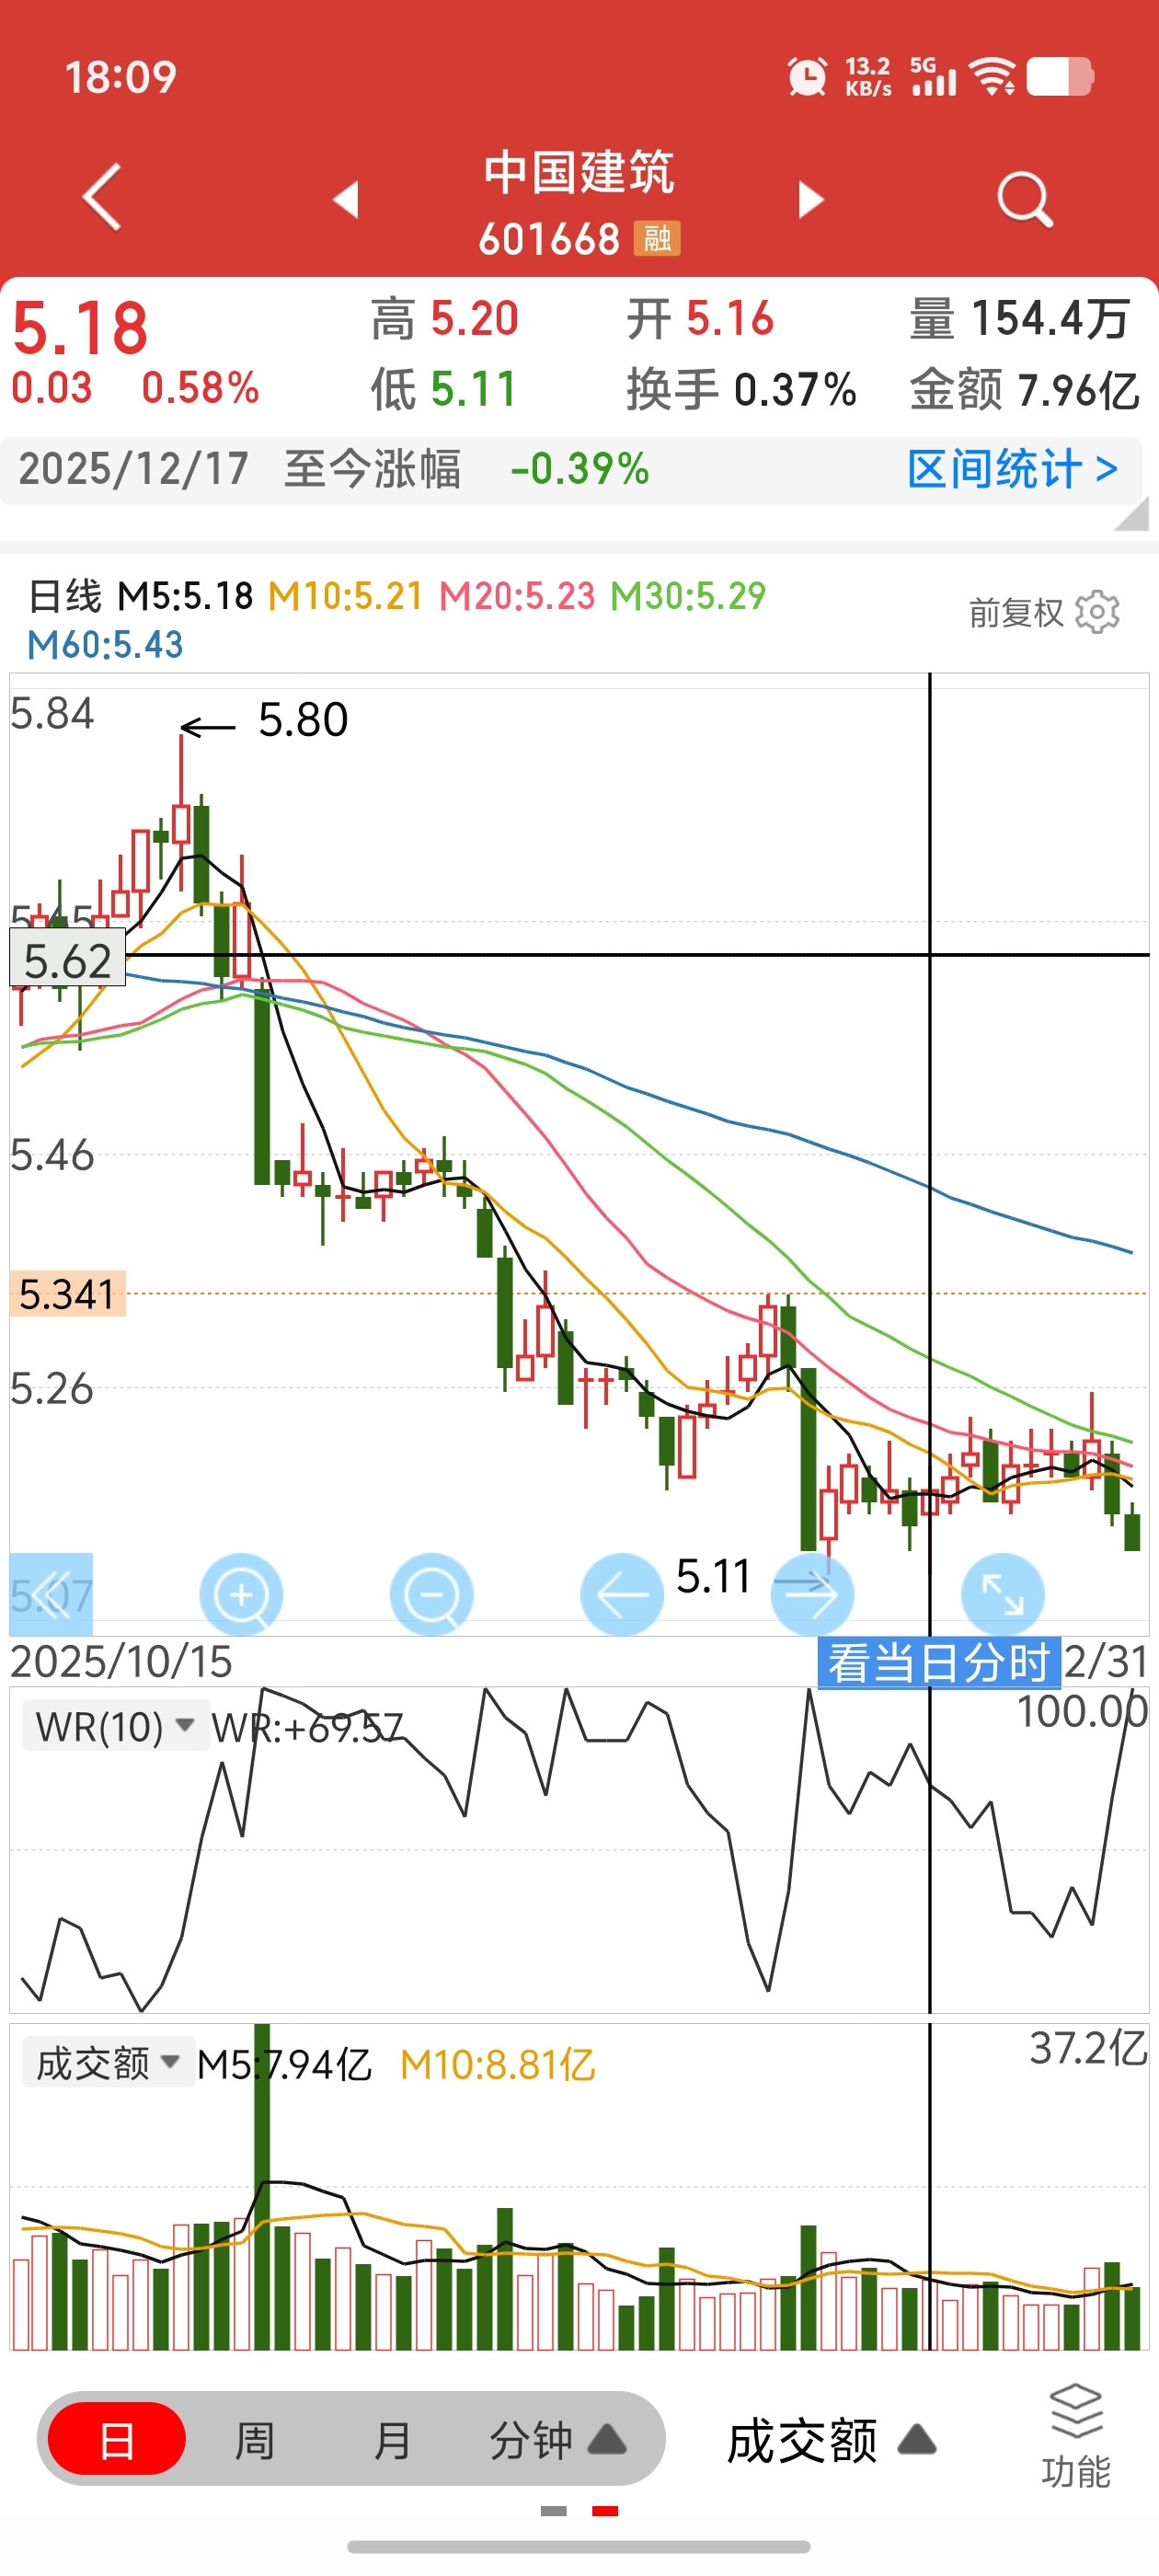Tap the alarm clock status icon
The width and height of the screenshot is (1159, 2576).
tap(807, 77)
